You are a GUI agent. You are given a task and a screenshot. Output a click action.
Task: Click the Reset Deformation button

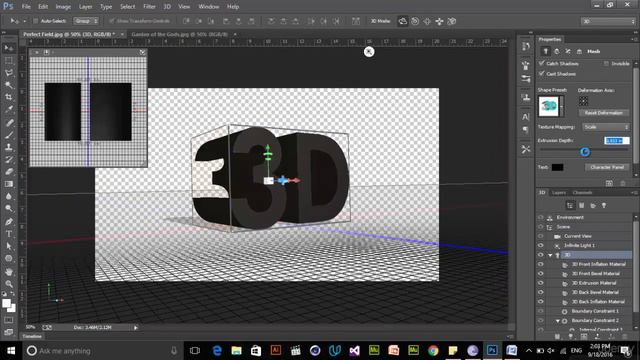604,113
